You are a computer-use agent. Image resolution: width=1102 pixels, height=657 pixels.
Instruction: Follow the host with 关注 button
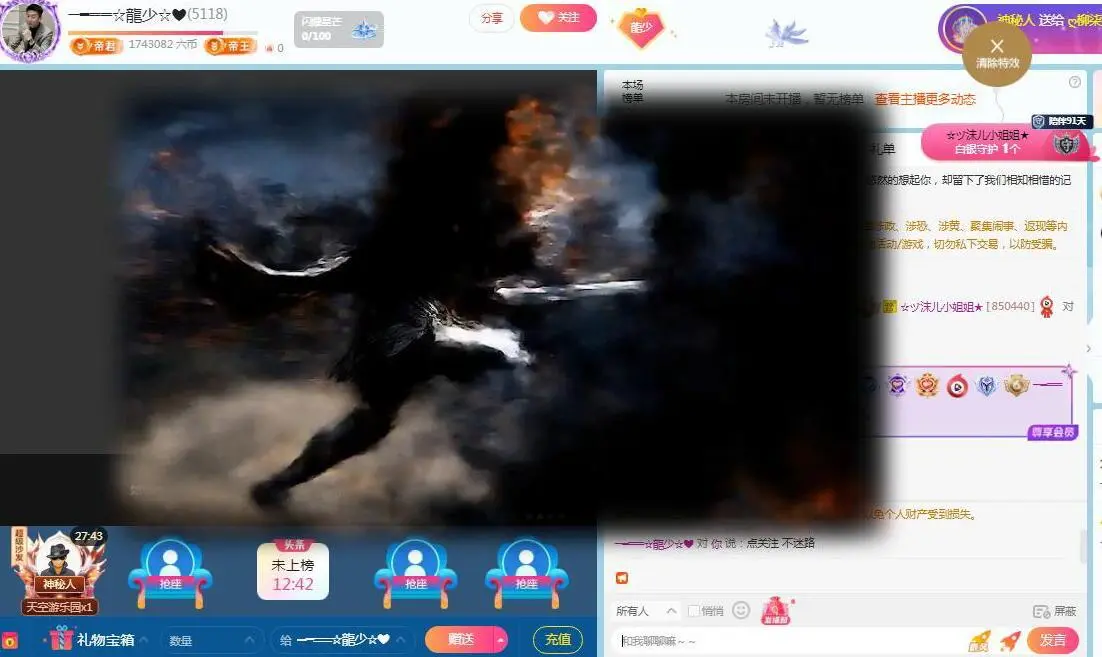558,18
